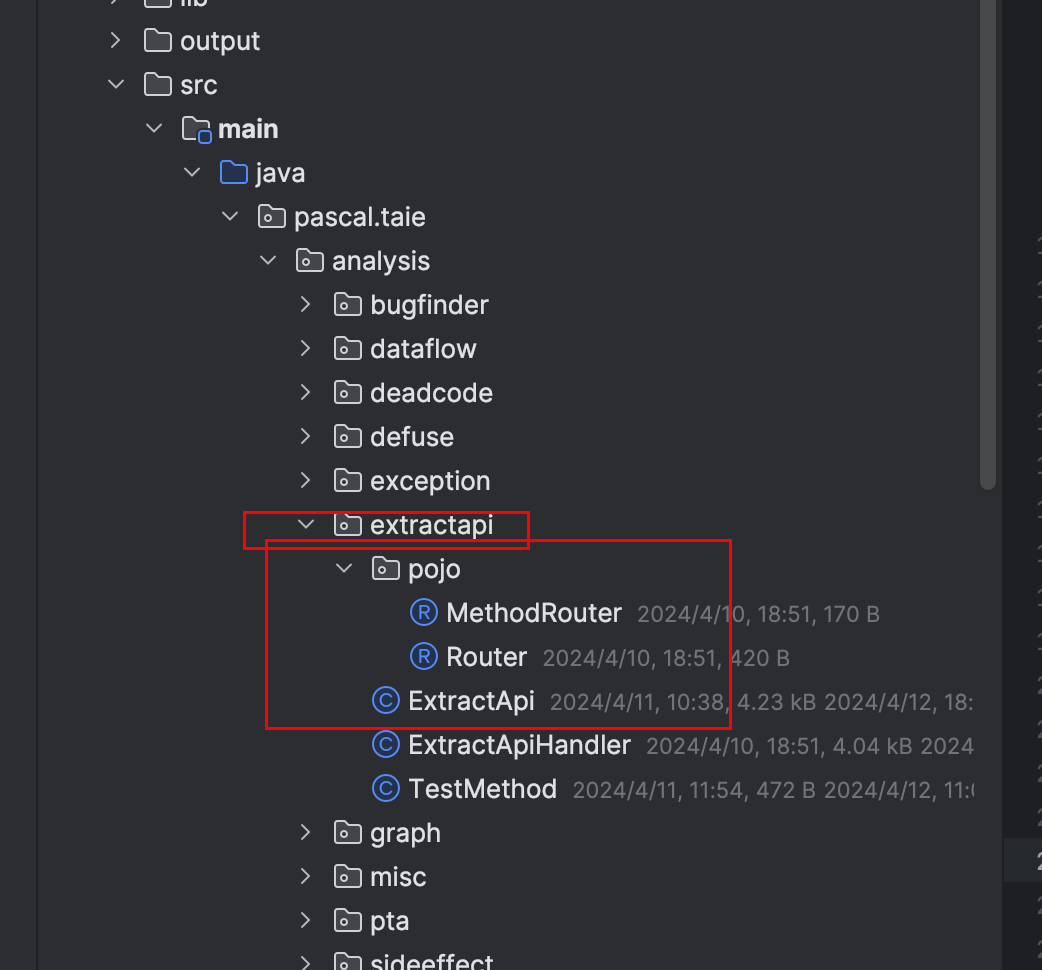Collapse the extractapi package
Viewport: 1042px width, 970px height.
tap(305, 524)
